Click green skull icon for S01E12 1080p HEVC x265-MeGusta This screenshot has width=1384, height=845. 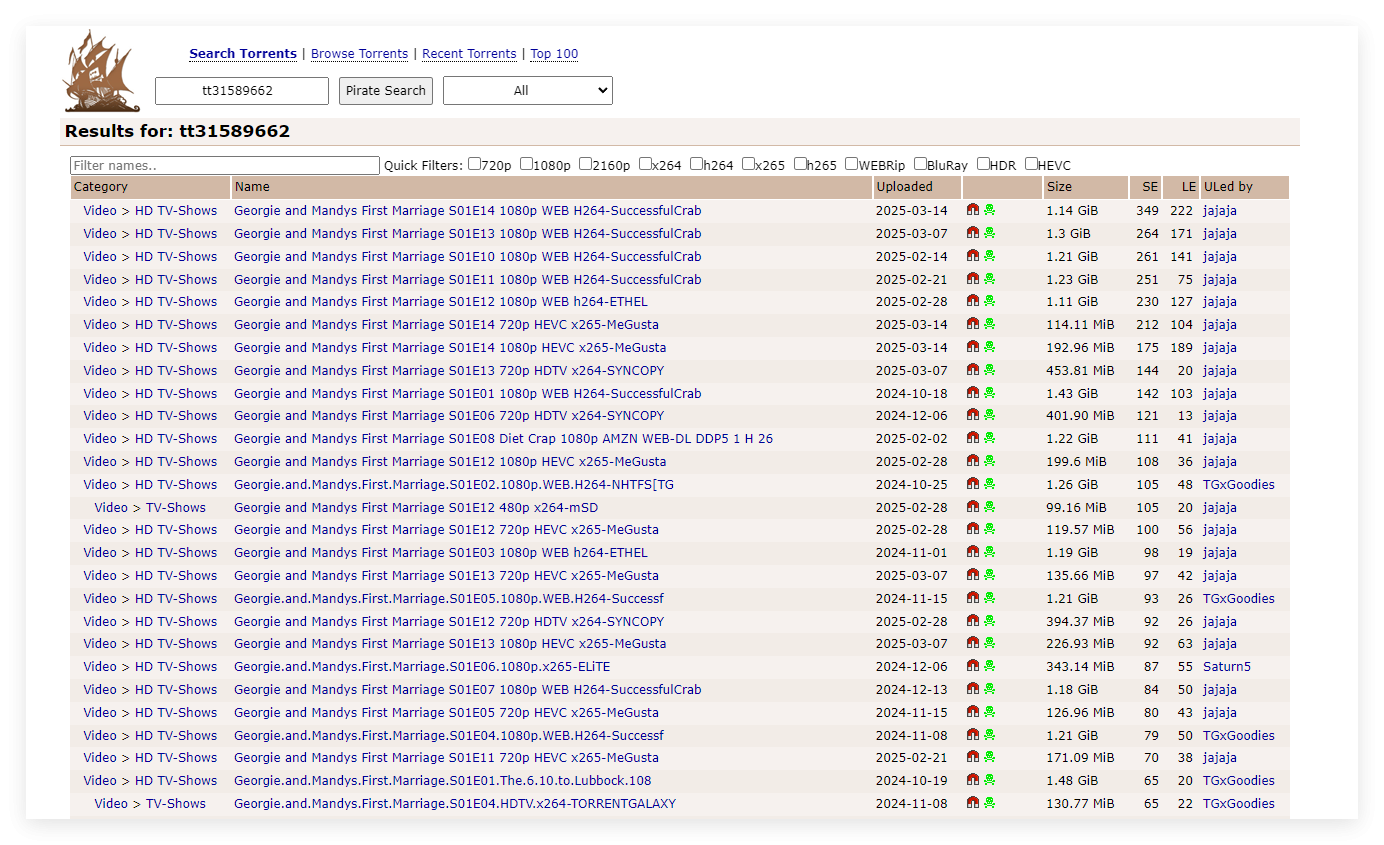coord(990,461)
